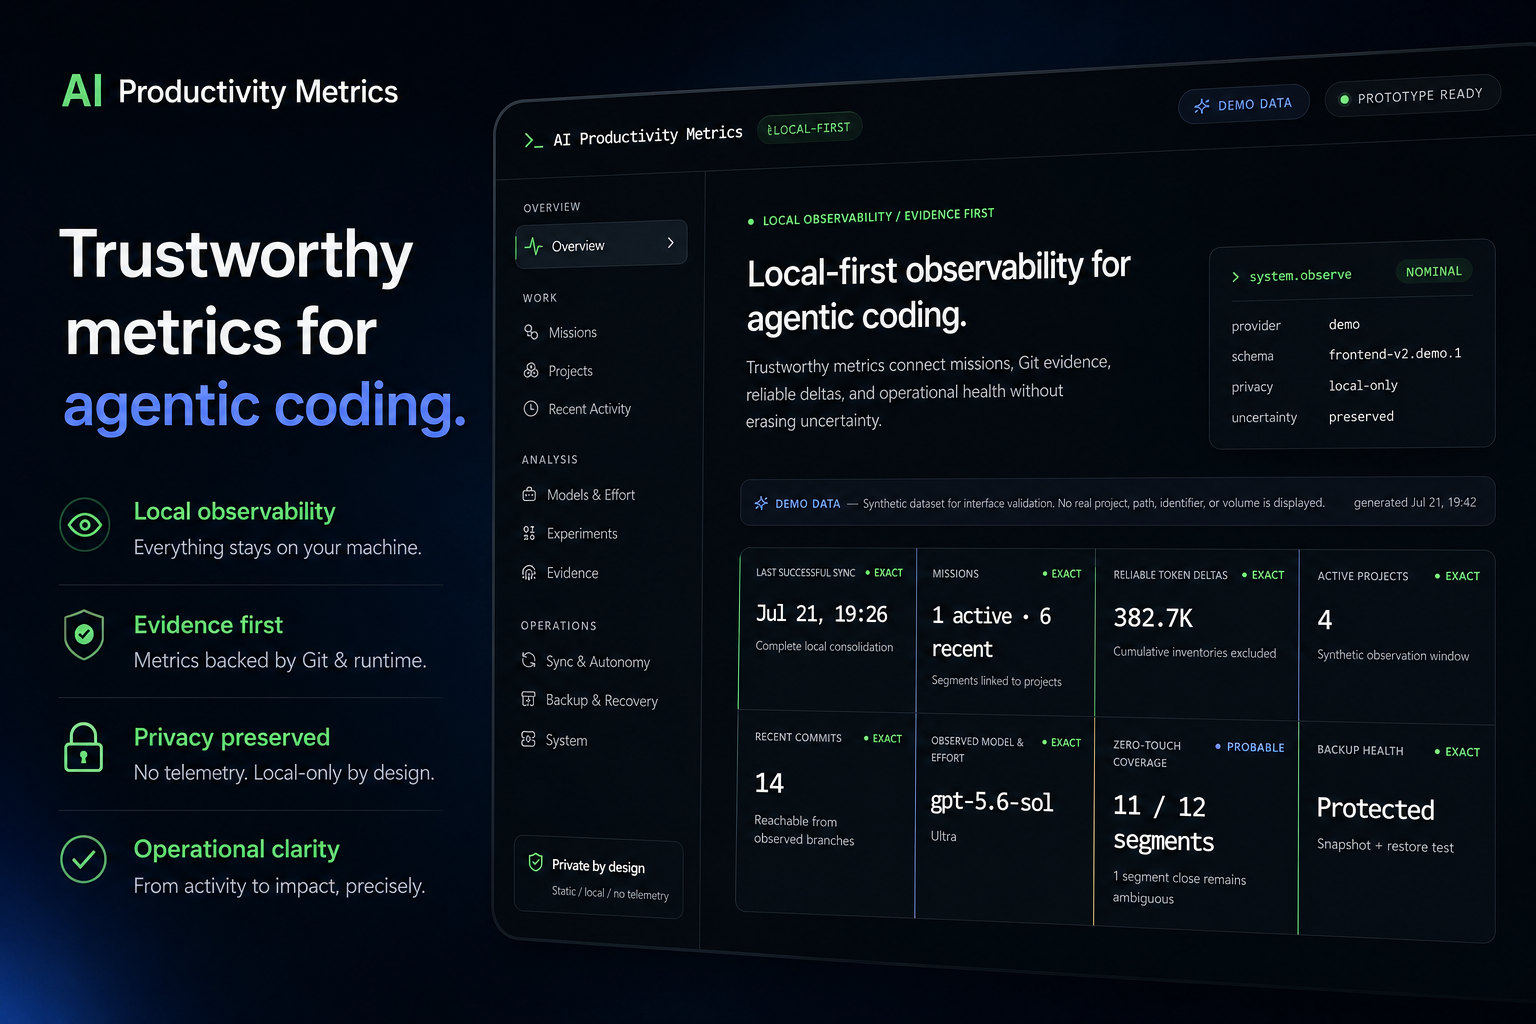Click the Models & Effort icon

pyautogui.click(x=529, y=494)
